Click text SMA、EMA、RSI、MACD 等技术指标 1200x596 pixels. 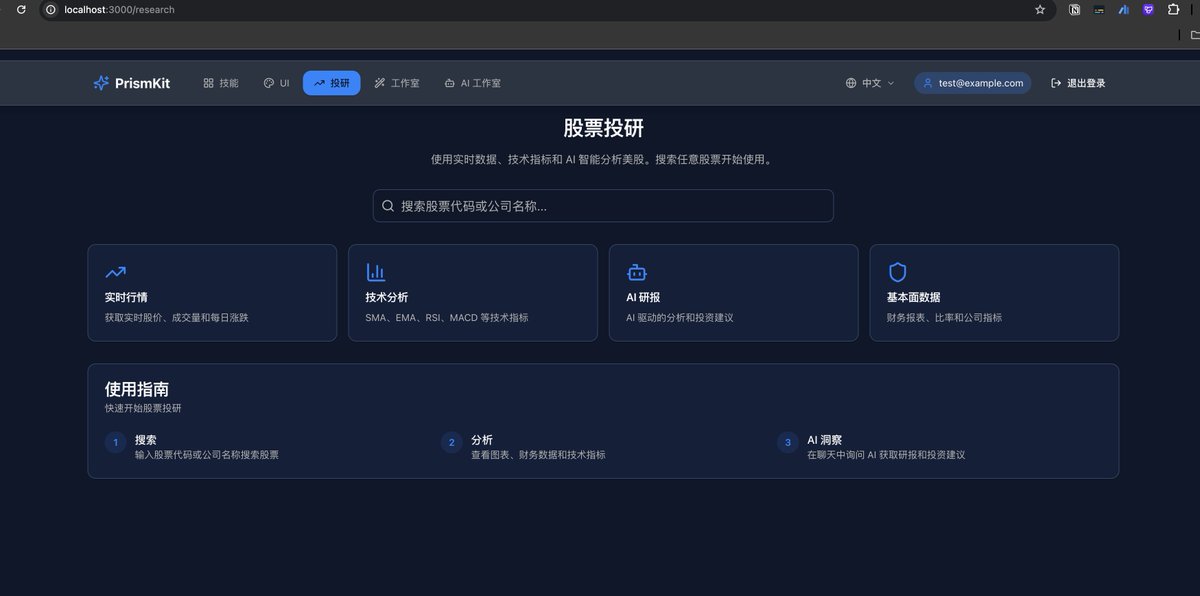(447, 318)
